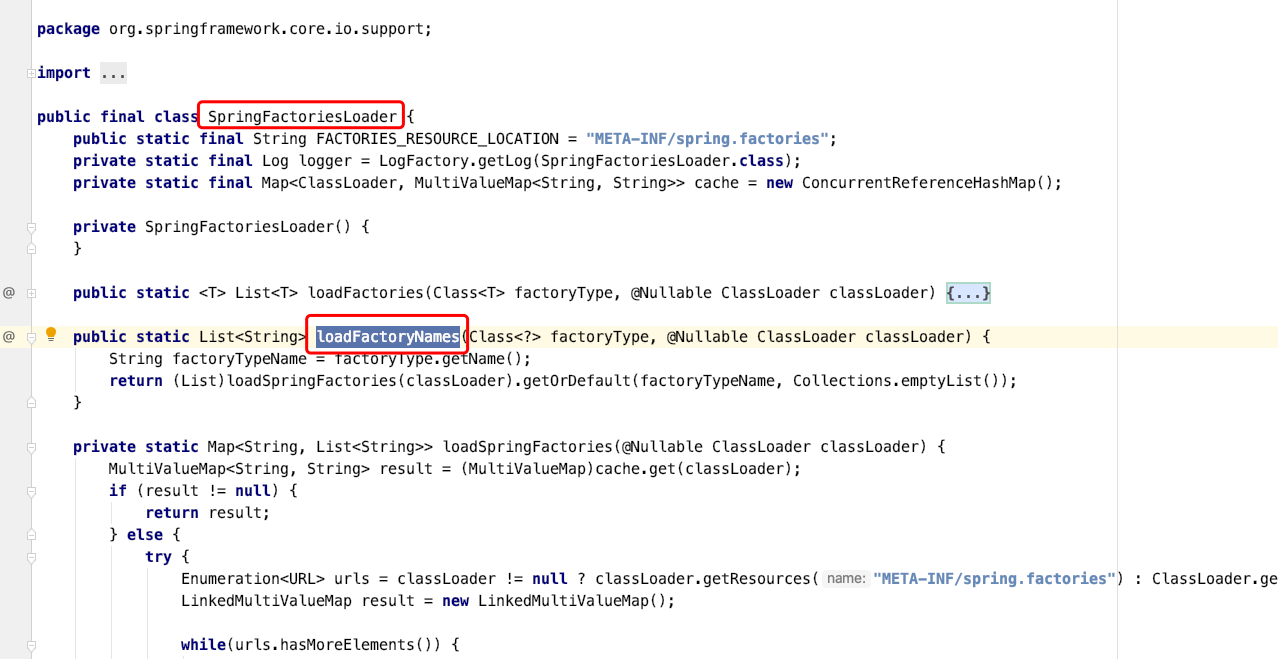Click the cache variable name

tap(716, 182)
